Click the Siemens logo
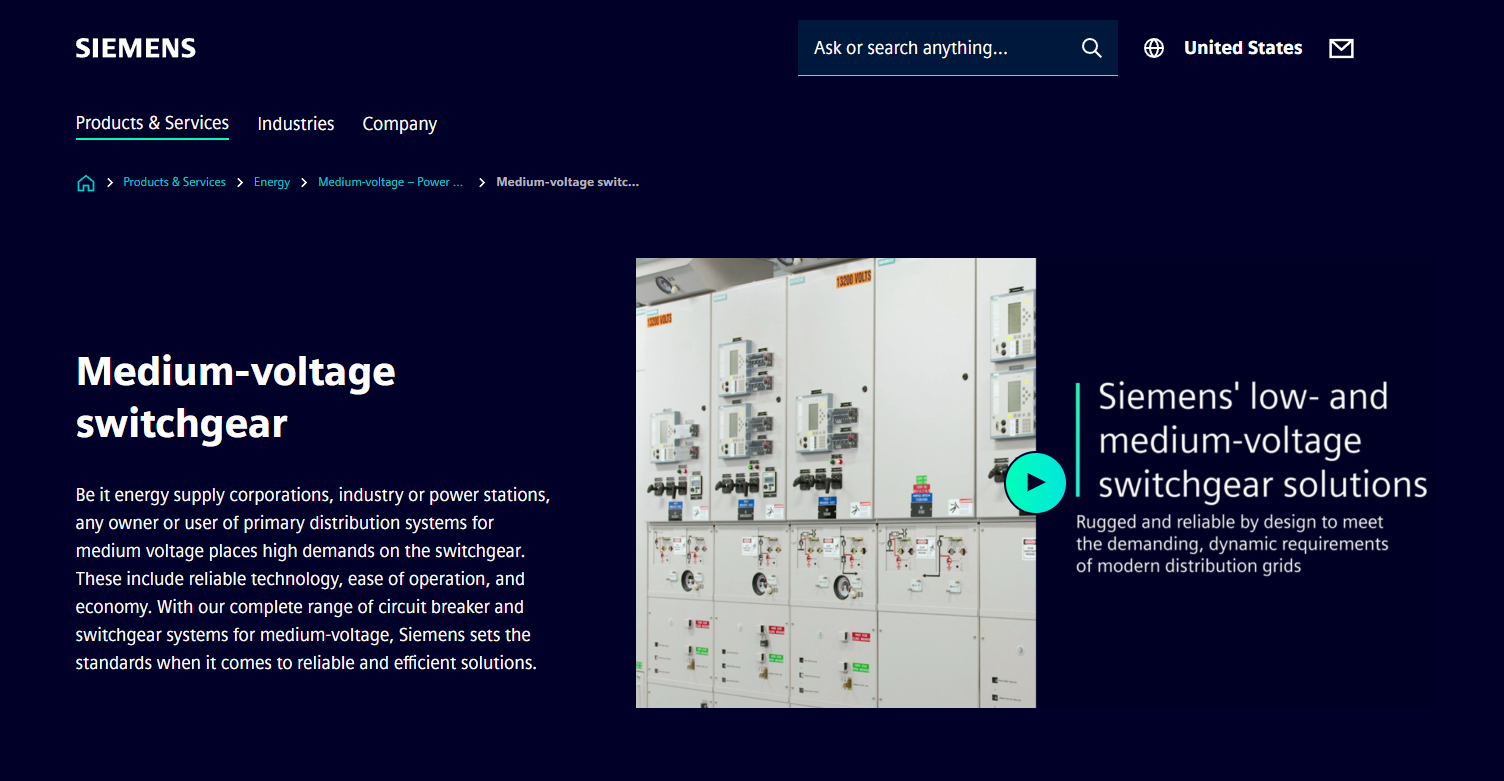The width and height of the screenshot is (1504, 781). click(x=136, y=48)
